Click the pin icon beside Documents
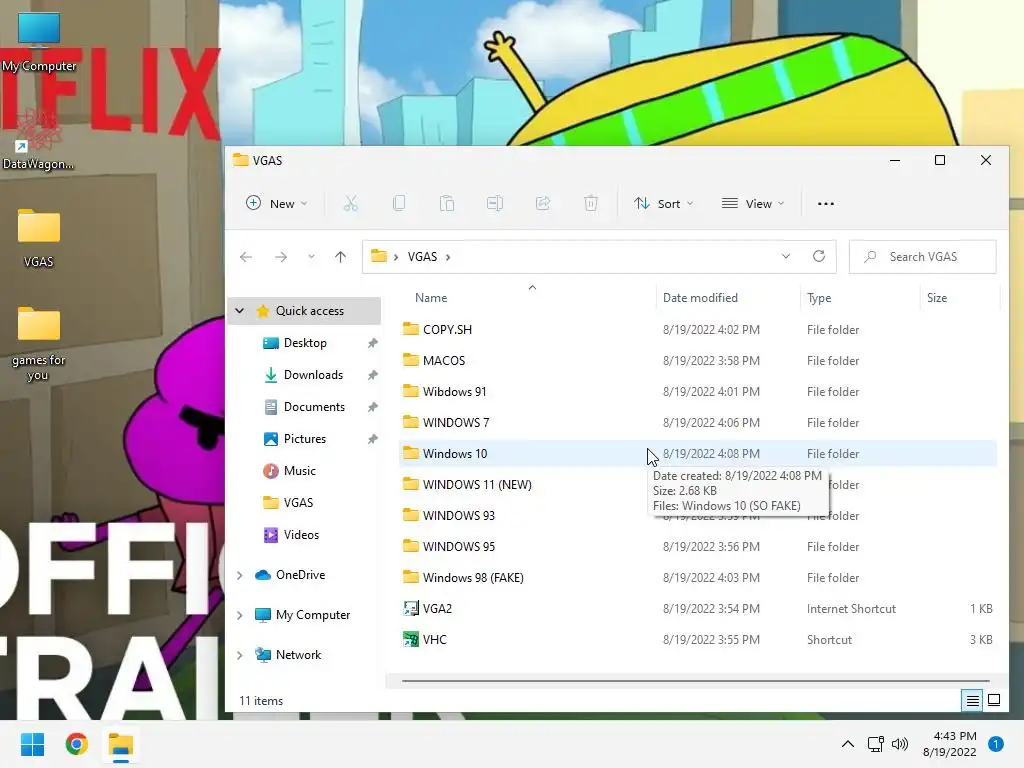This screenshot has height=768, width=1024. (372, 407)
